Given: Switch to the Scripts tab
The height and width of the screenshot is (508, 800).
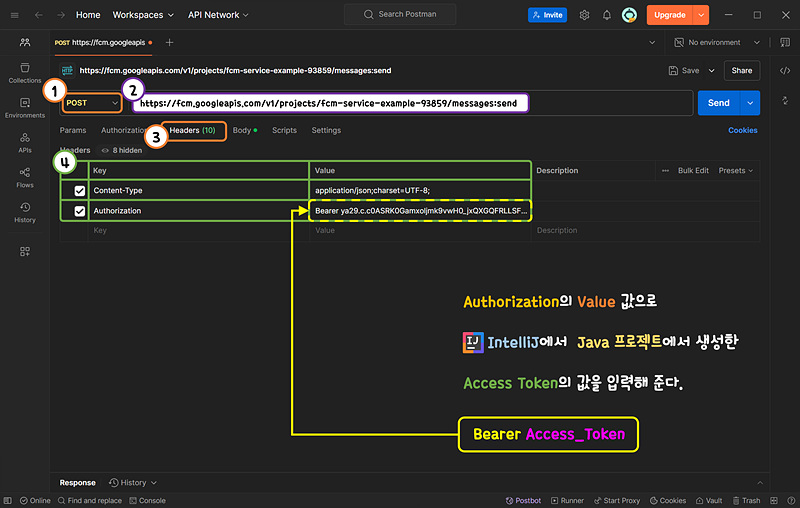Looking at the screenshot, I should click(x=284, y=130).
